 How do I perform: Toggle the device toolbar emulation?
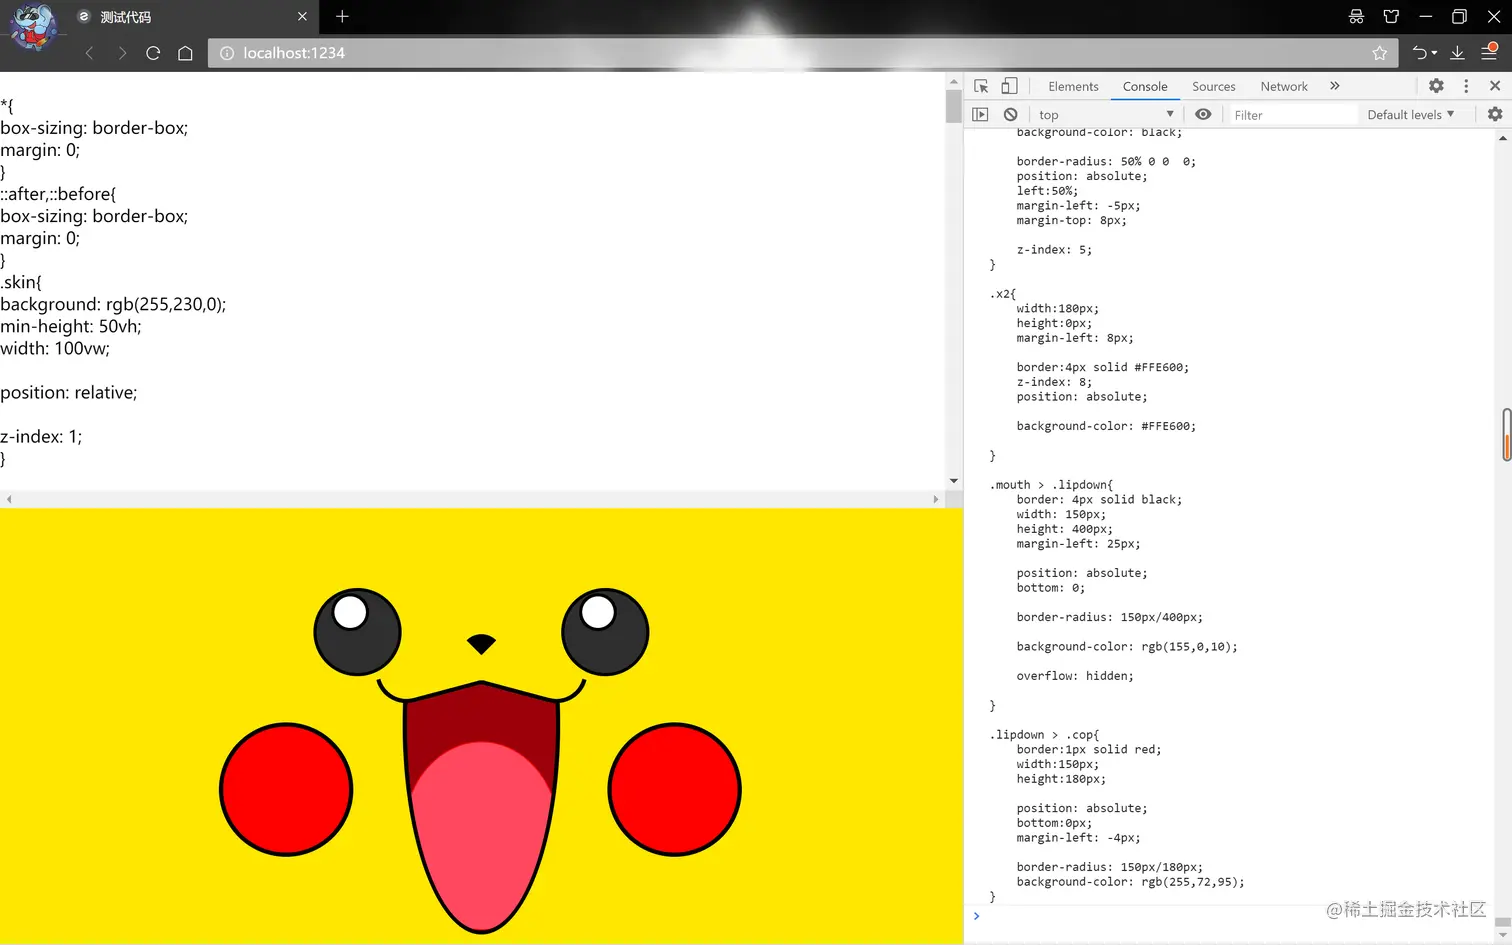1009,86
